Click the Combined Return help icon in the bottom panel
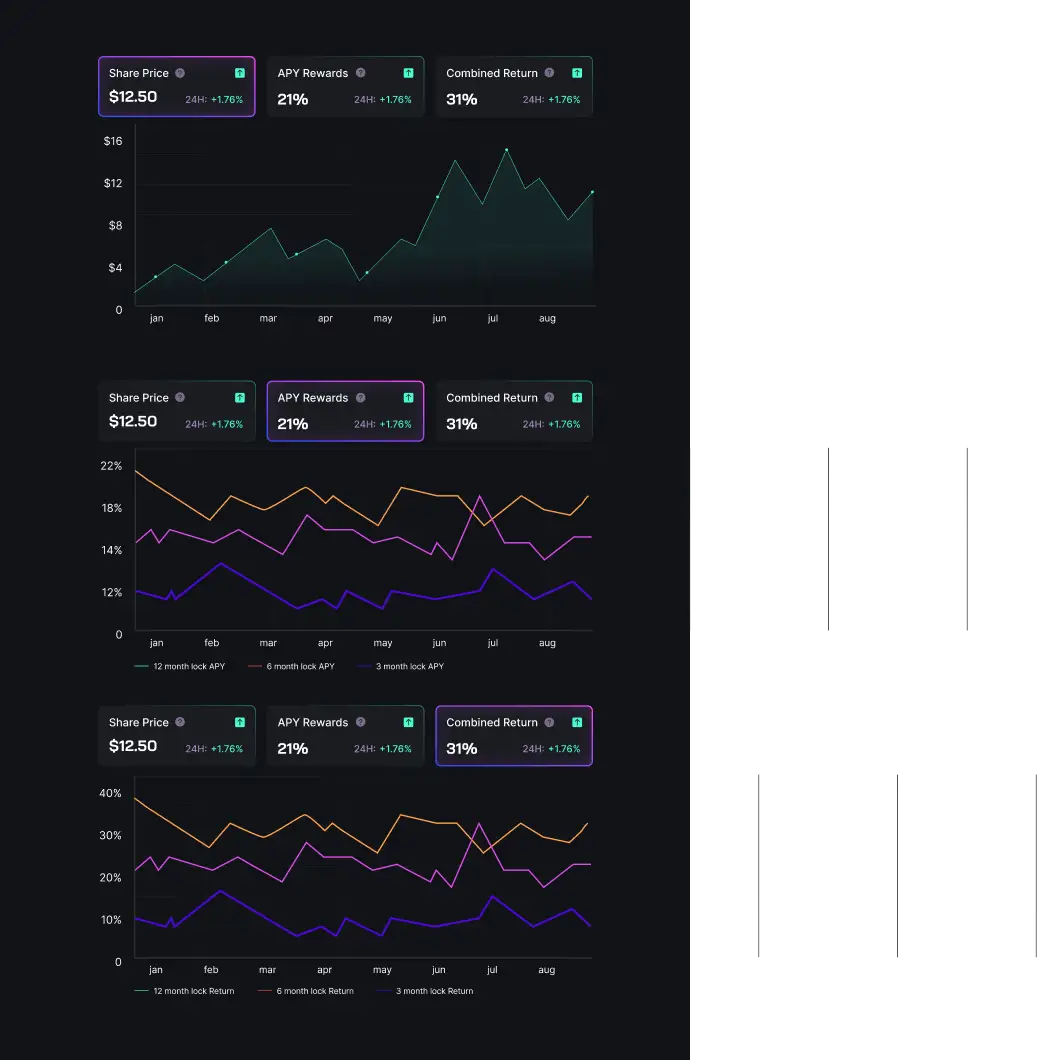The width and height of the screenshot is (1037, 1060). pyautogui.click(x=549, y=722)
